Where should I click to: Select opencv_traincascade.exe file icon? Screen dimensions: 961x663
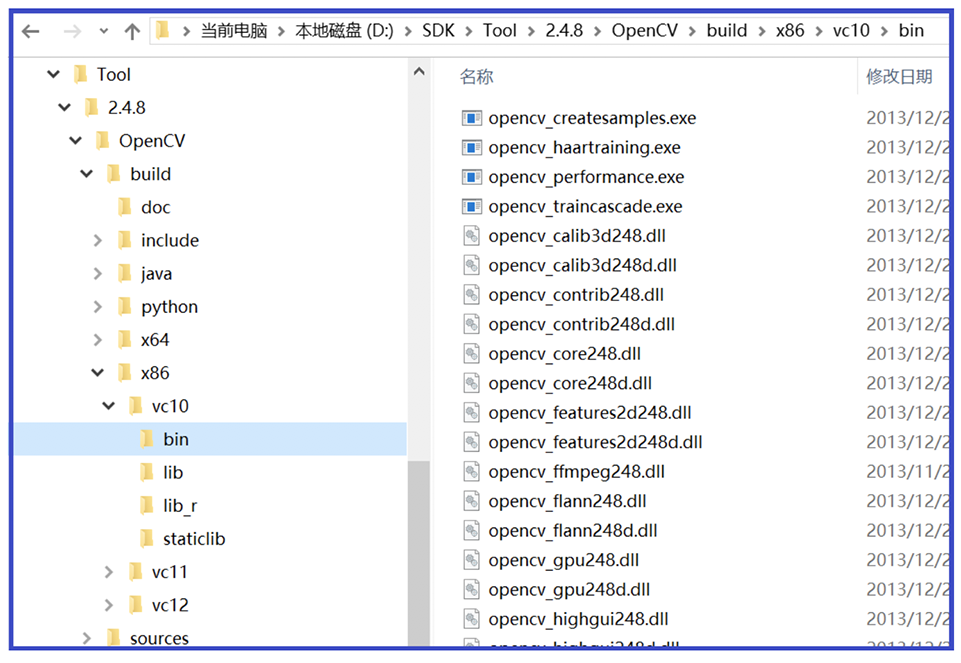(x=471, y=206)
